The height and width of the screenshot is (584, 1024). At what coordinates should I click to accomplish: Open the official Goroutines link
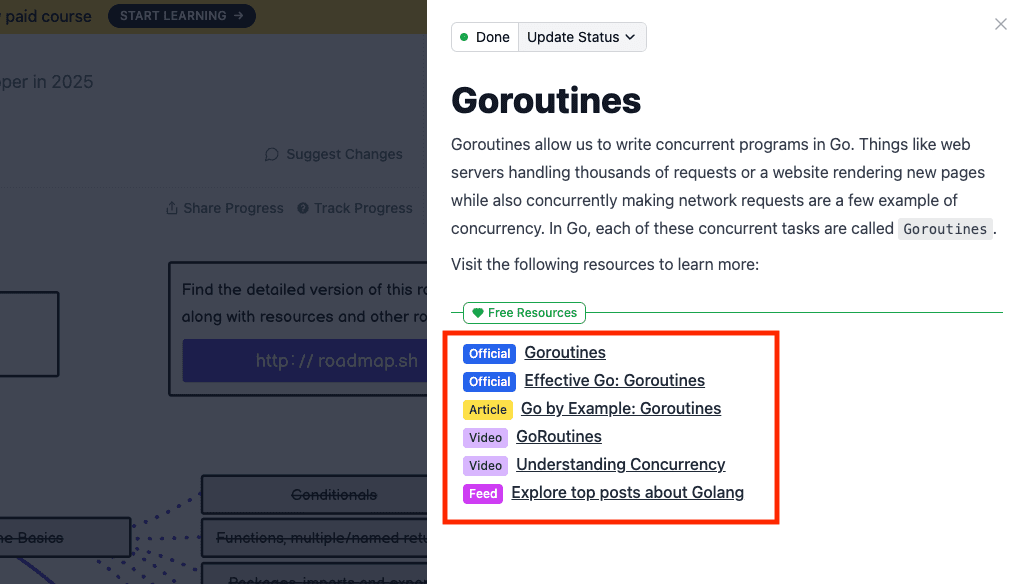coord(565,352)
